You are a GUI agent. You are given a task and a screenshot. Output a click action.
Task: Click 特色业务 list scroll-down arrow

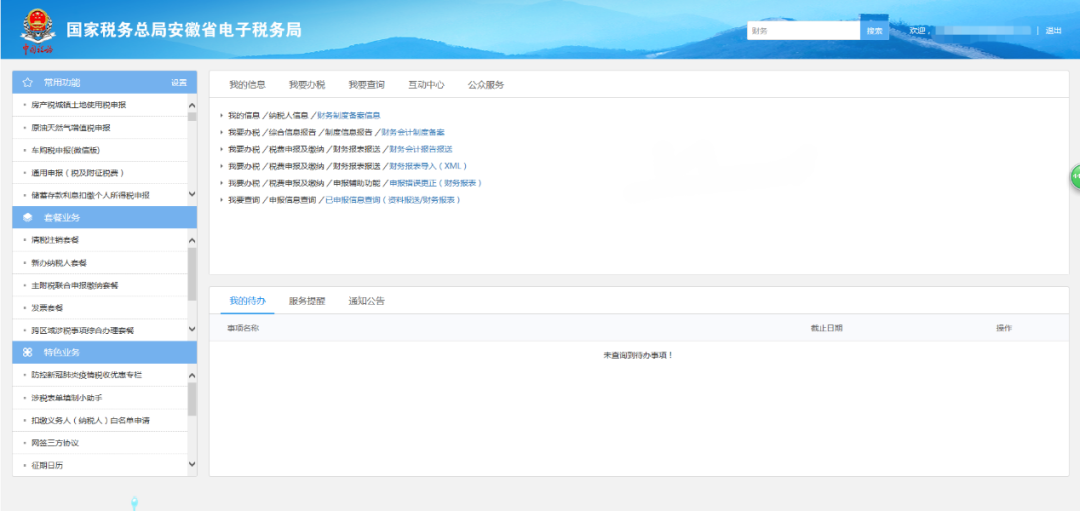pos(191,465)
